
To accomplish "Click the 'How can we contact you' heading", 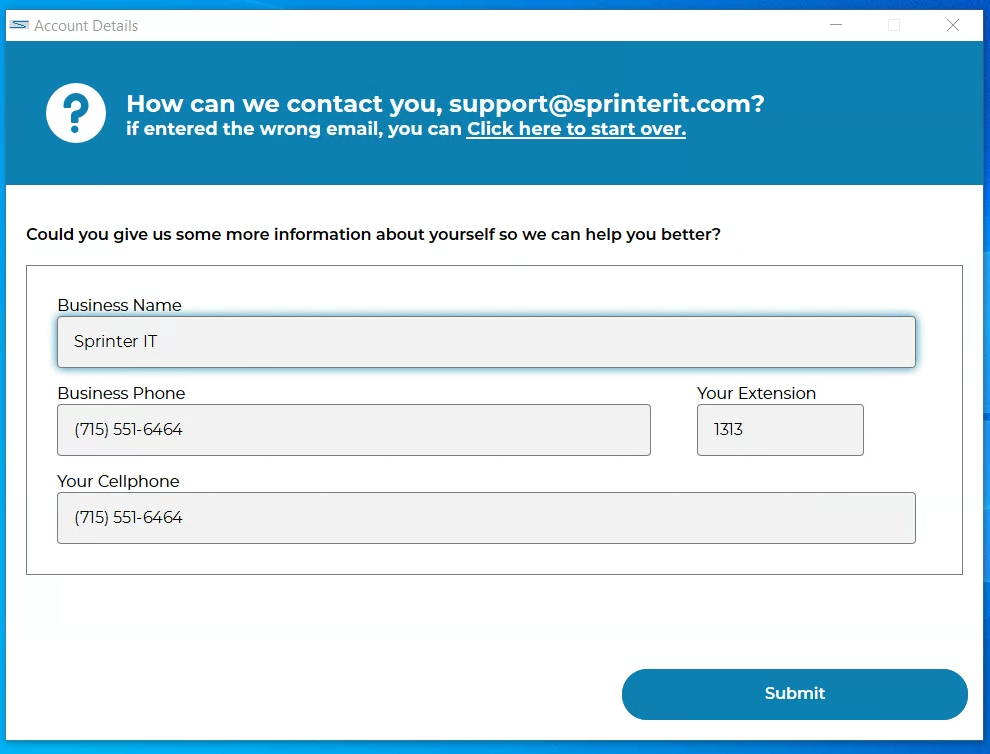I will pos(445,104).
